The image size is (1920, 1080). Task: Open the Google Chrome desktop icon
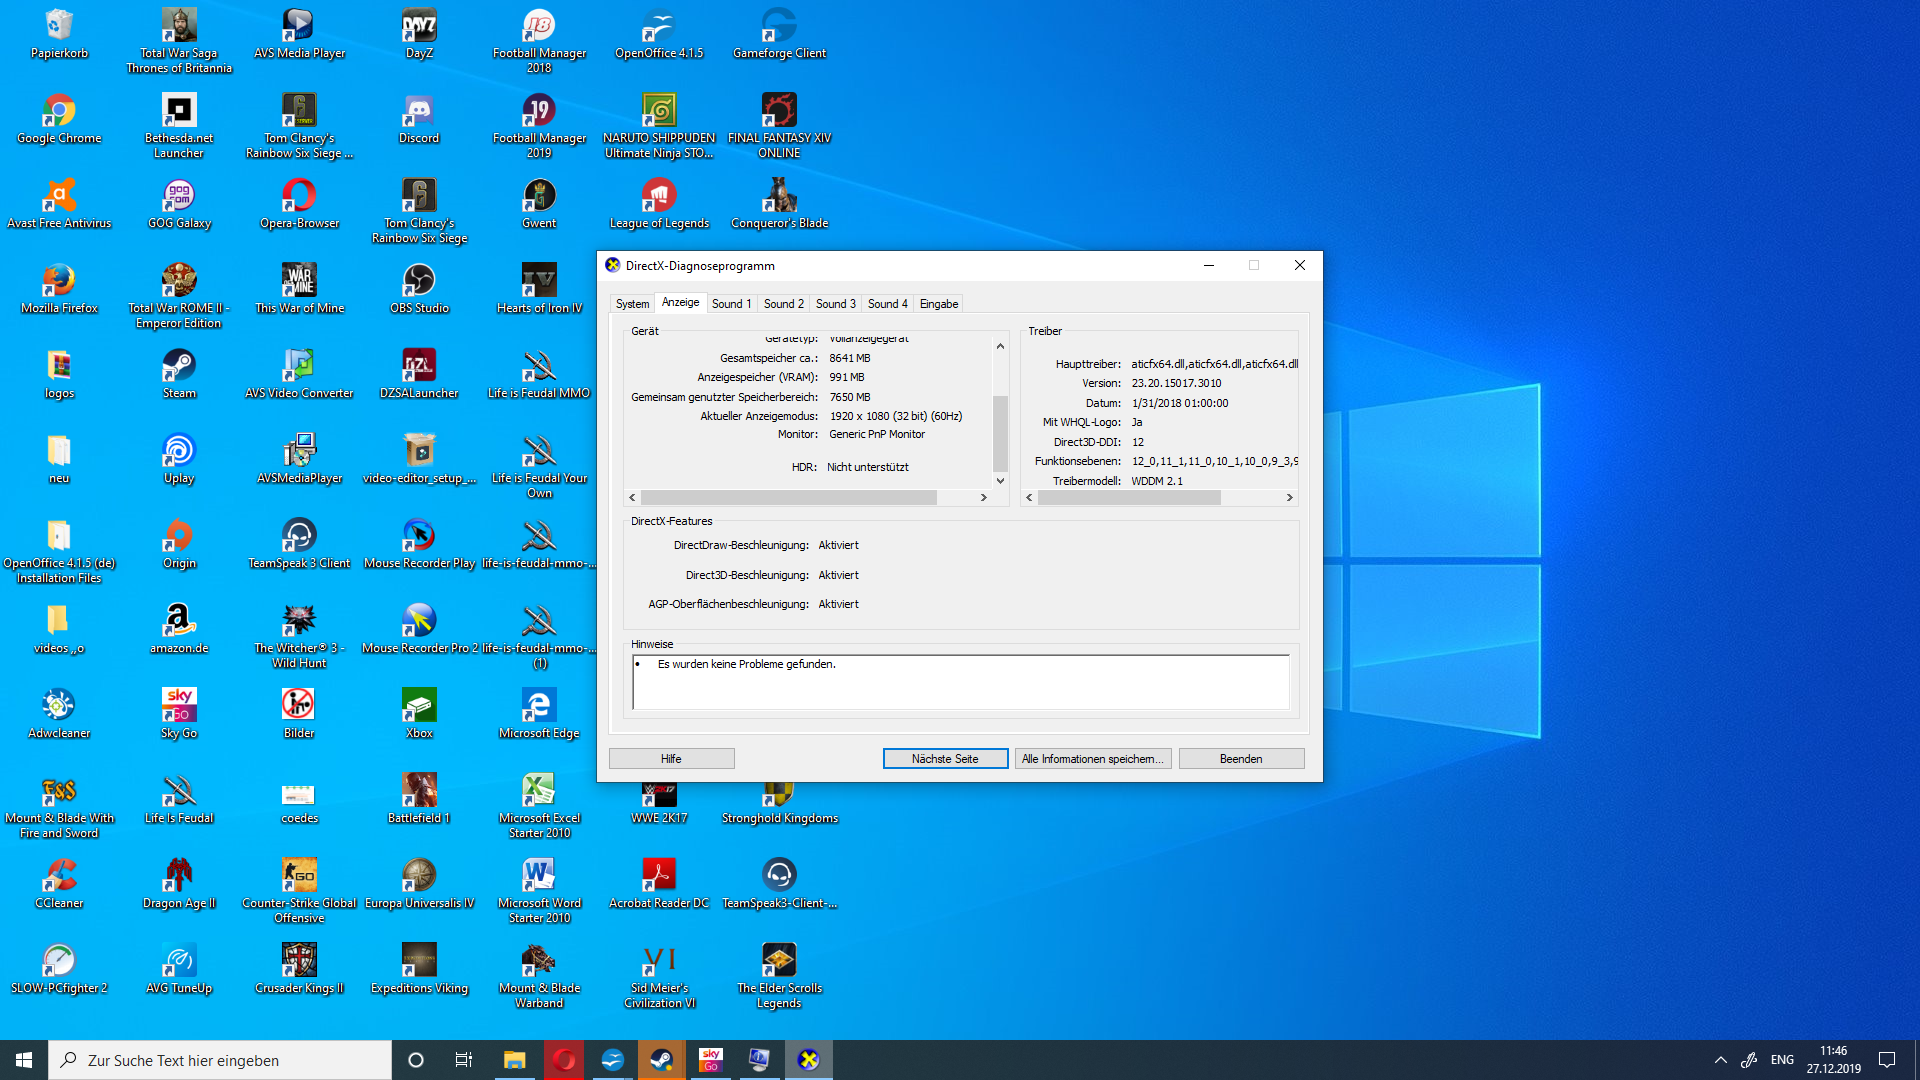[59, 111]
